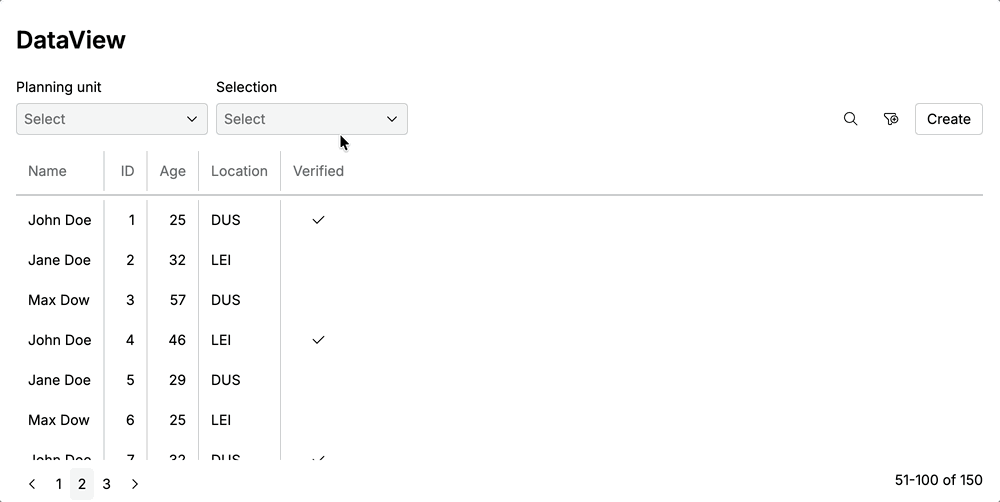Go to next page arrow
This screenshot has width=1000, height=502.
coord(135,484)
